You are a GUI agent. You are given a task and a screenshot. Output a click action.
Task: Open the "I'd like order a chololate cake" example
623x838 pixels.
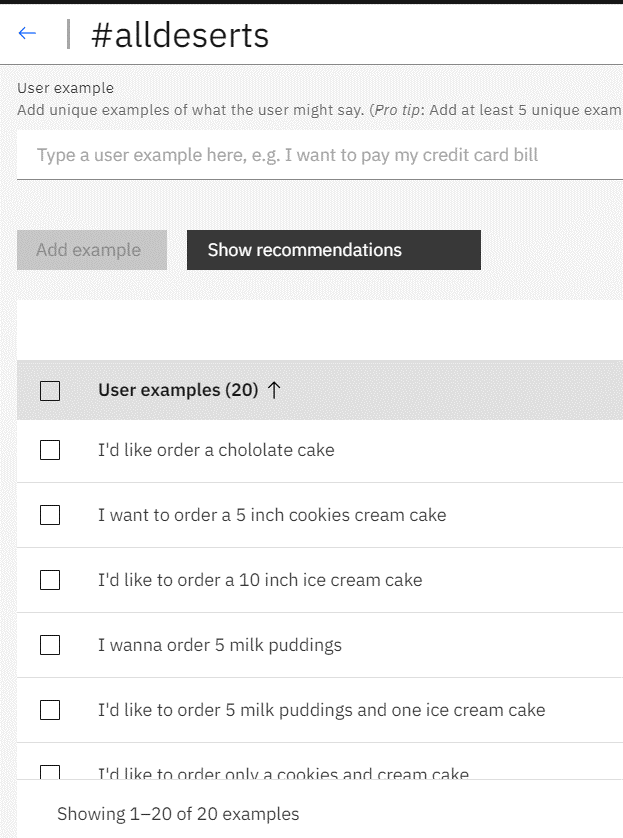(x=216, y=450)
